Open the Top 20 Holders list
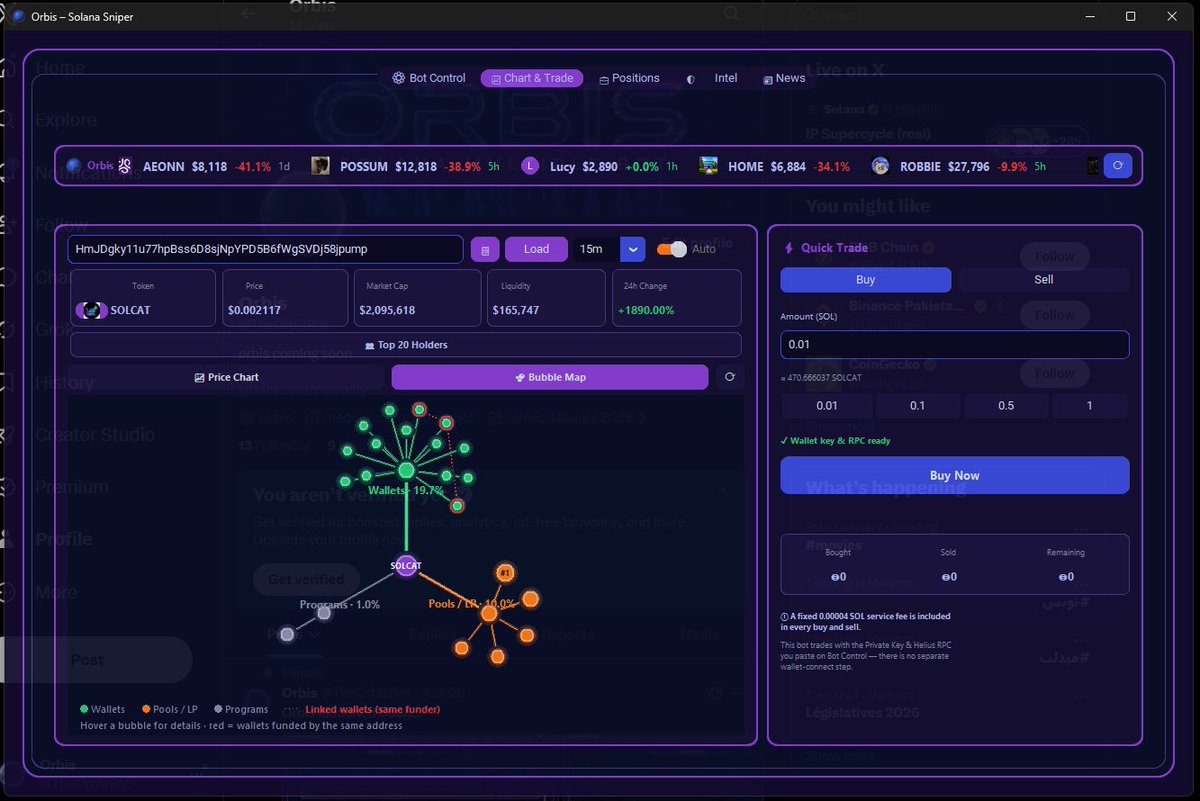This screenshot has height=801, width=1200. [x=406, y=345]
